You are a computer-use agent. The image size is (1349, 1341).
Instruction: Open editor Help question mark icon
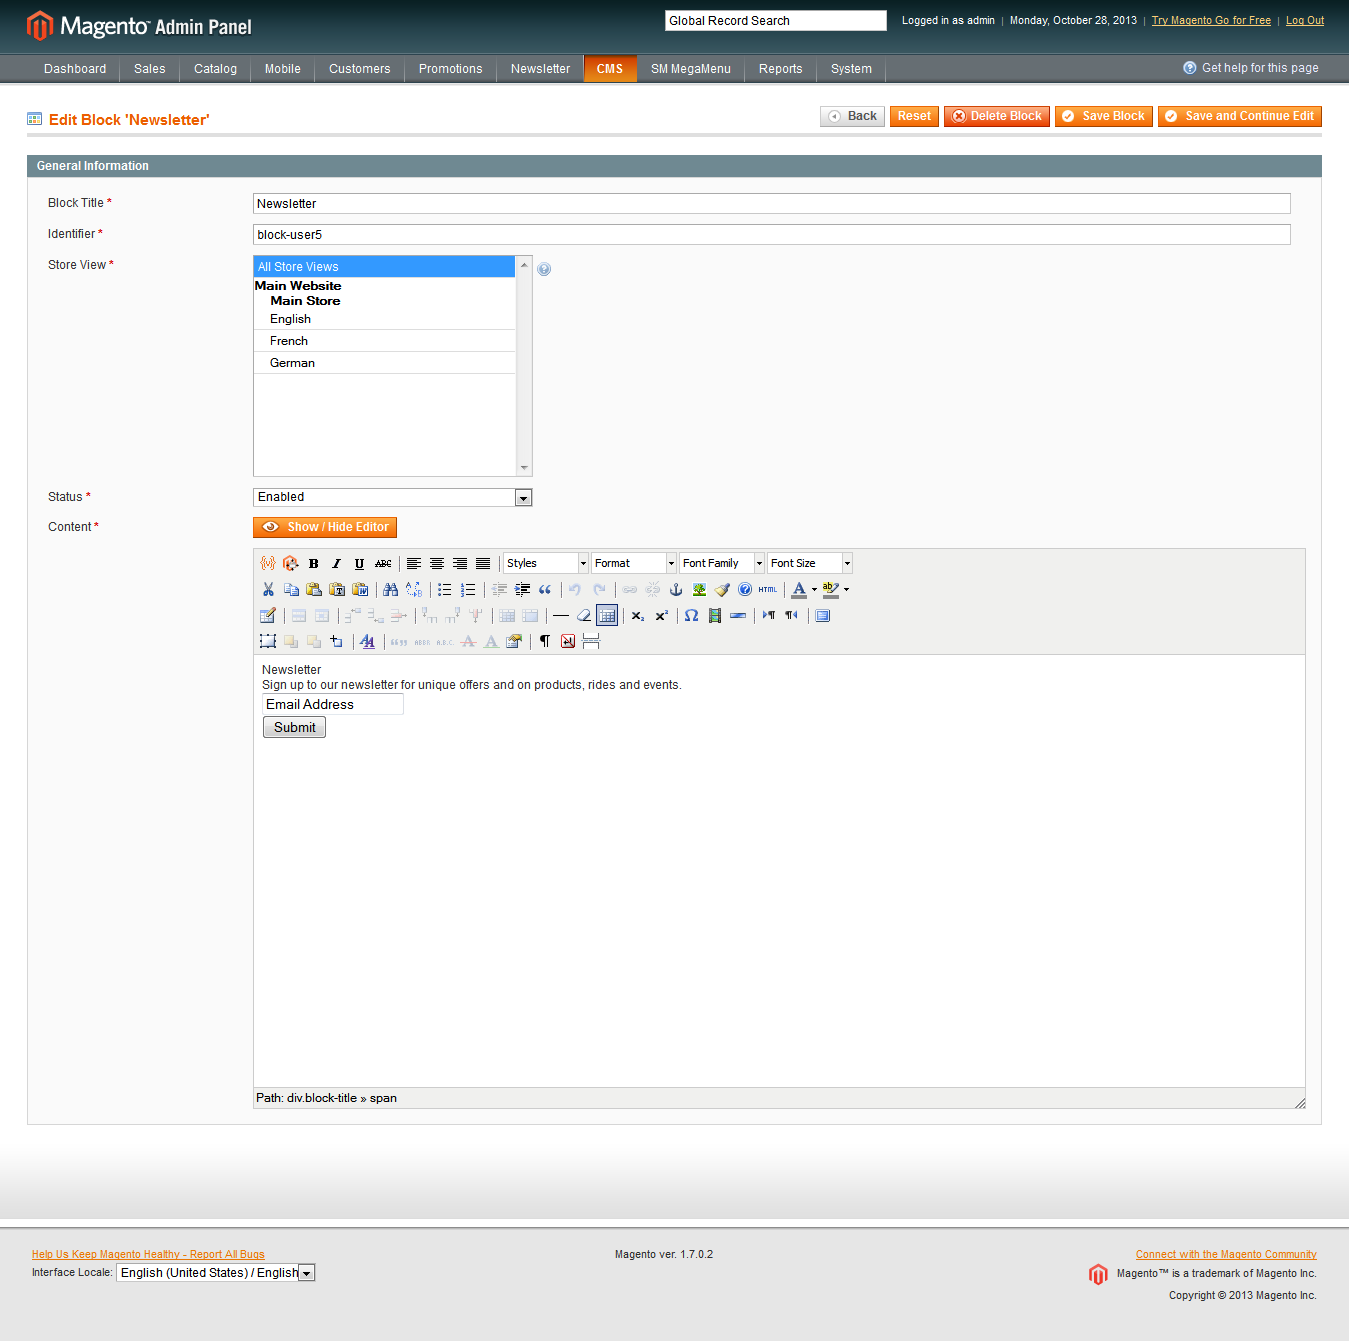[x=745, y=589]
